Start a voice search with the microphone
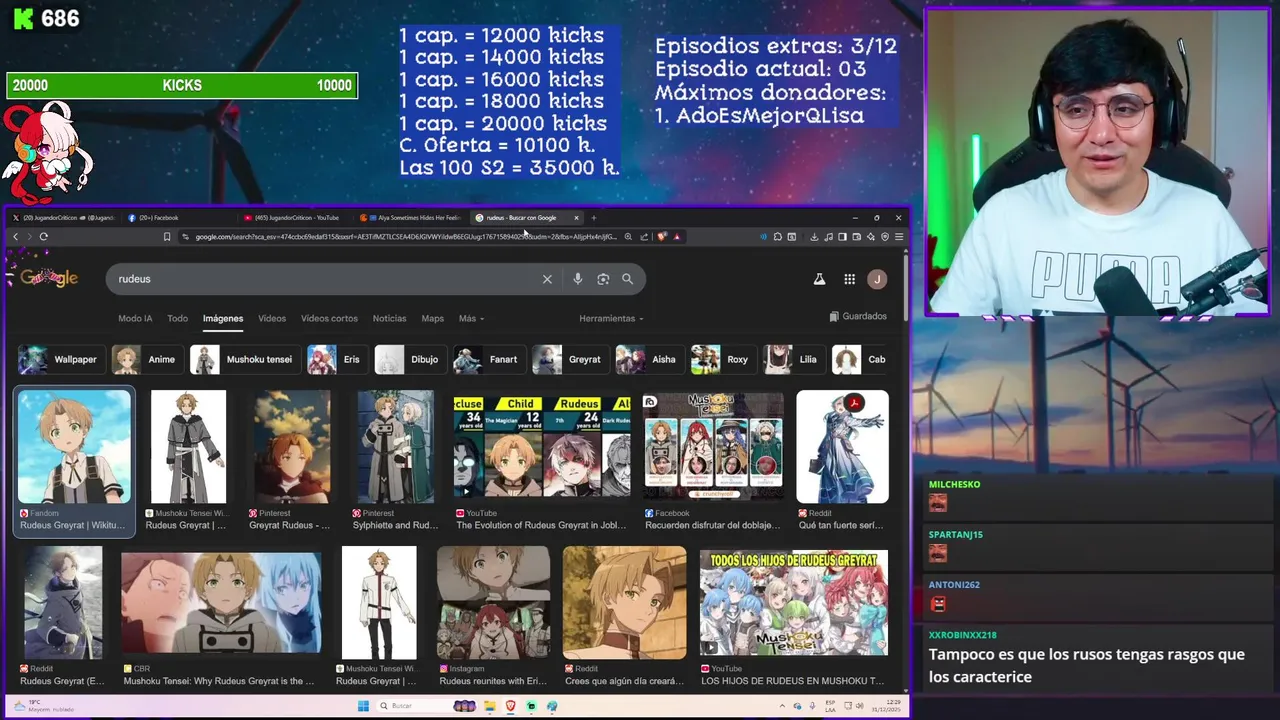The height and width of the screenshot is (720, 1280). click(x=577, y=279)
